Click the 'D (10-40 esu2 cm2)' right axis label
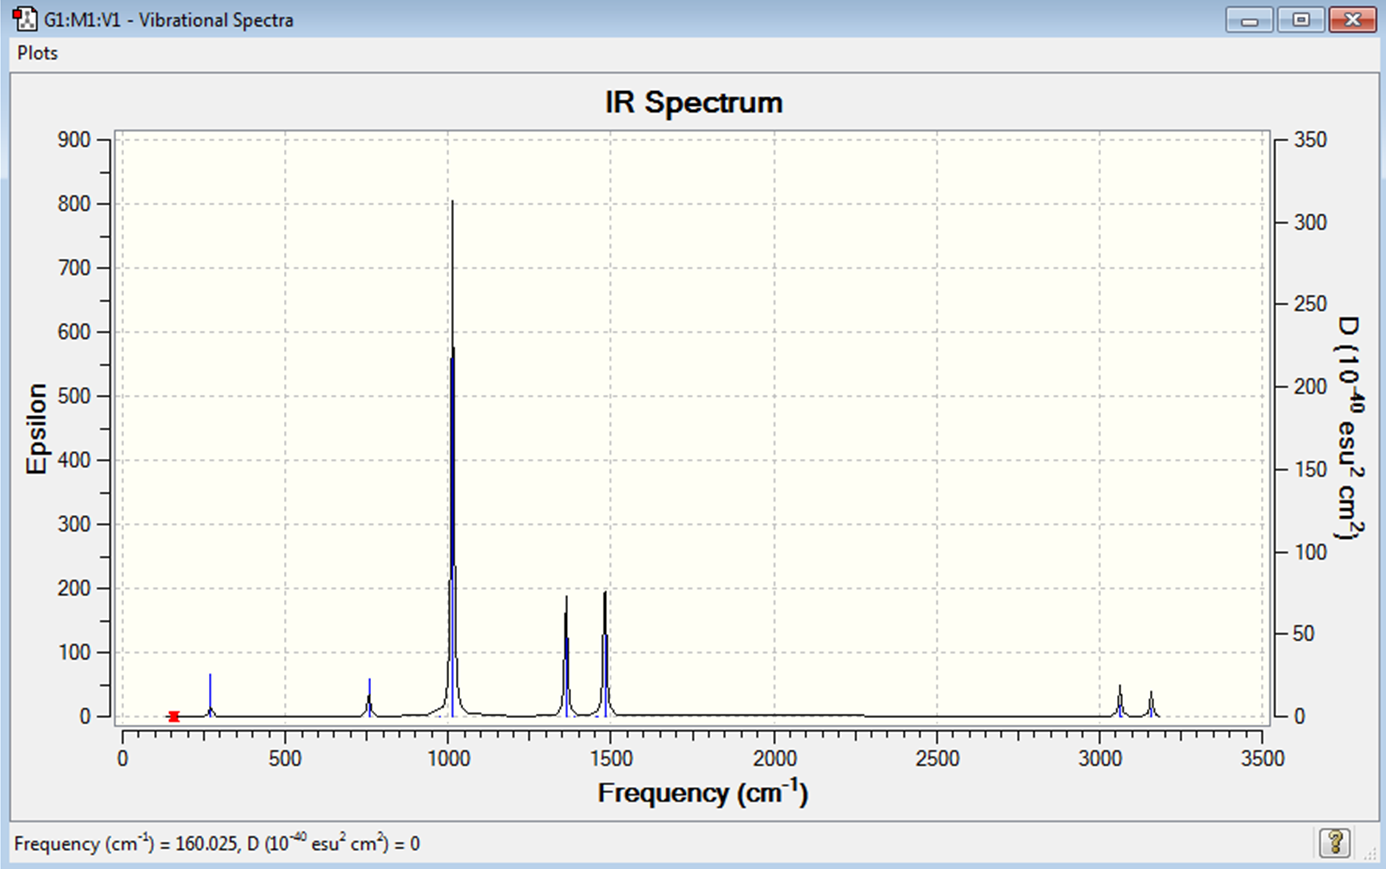The width and height of the screenshot is (1386, 869). point(1349,428)
